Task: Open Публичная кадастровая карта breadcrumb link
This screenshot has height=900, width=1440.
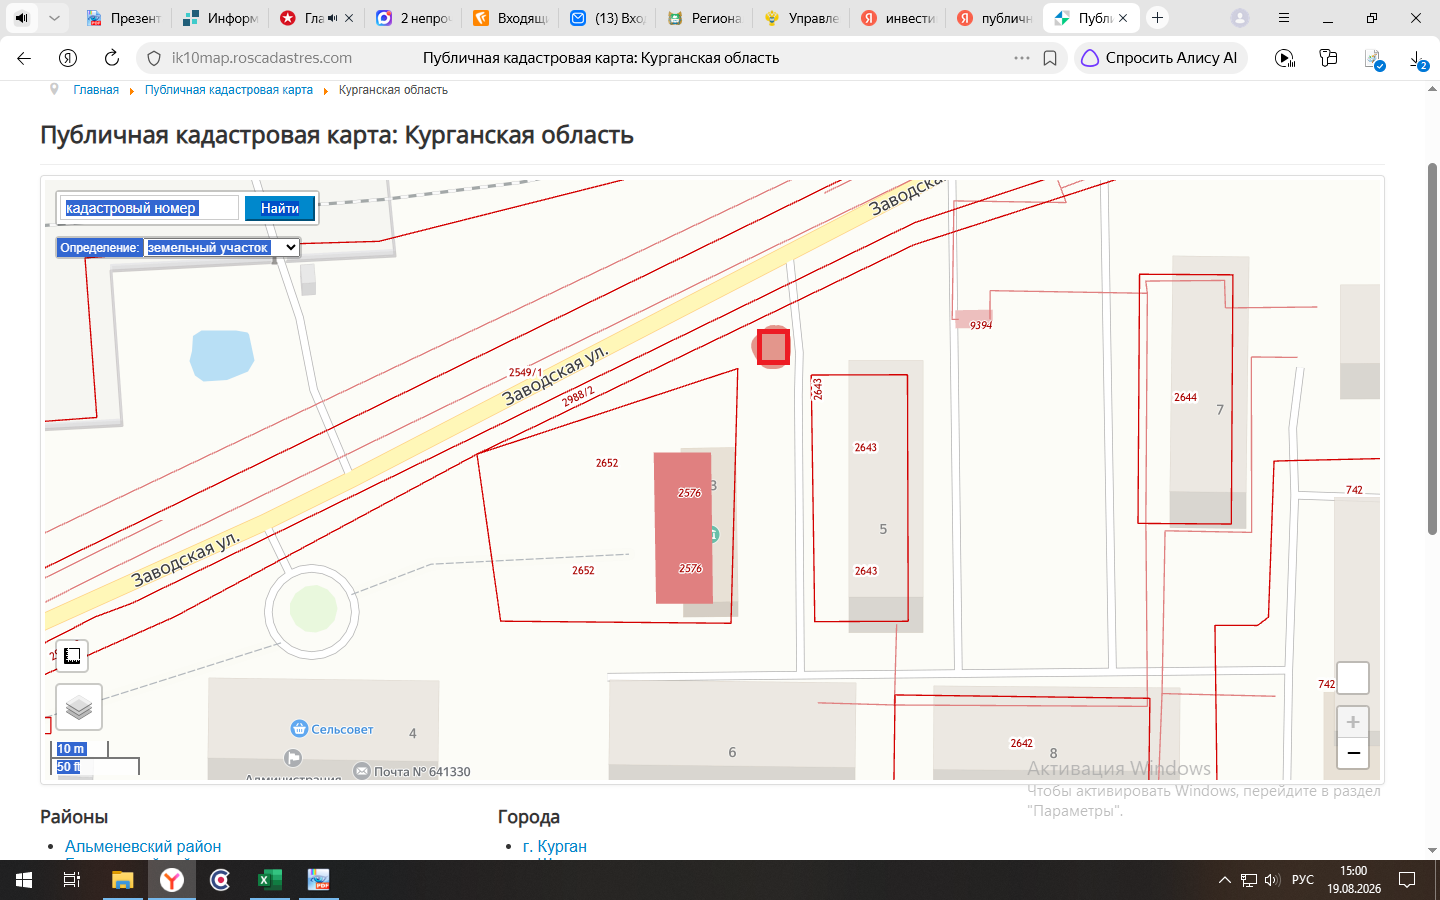Action: [x=229, y=90]
